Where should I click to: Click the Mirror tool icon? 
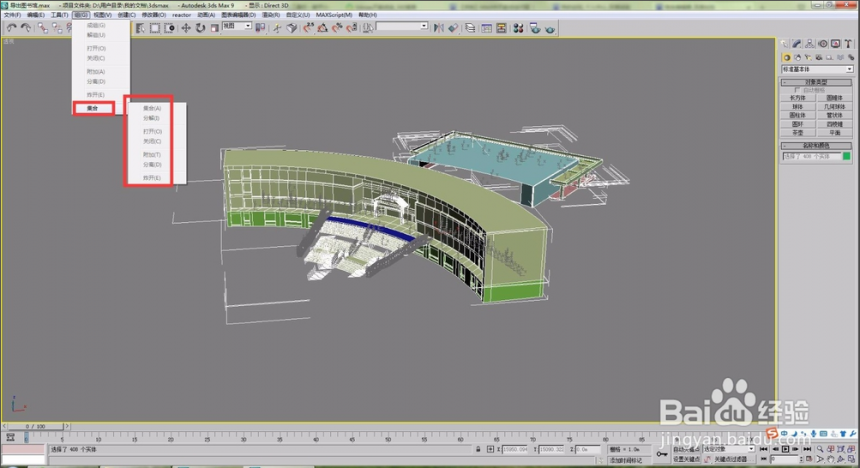click(x=438, y=27)
